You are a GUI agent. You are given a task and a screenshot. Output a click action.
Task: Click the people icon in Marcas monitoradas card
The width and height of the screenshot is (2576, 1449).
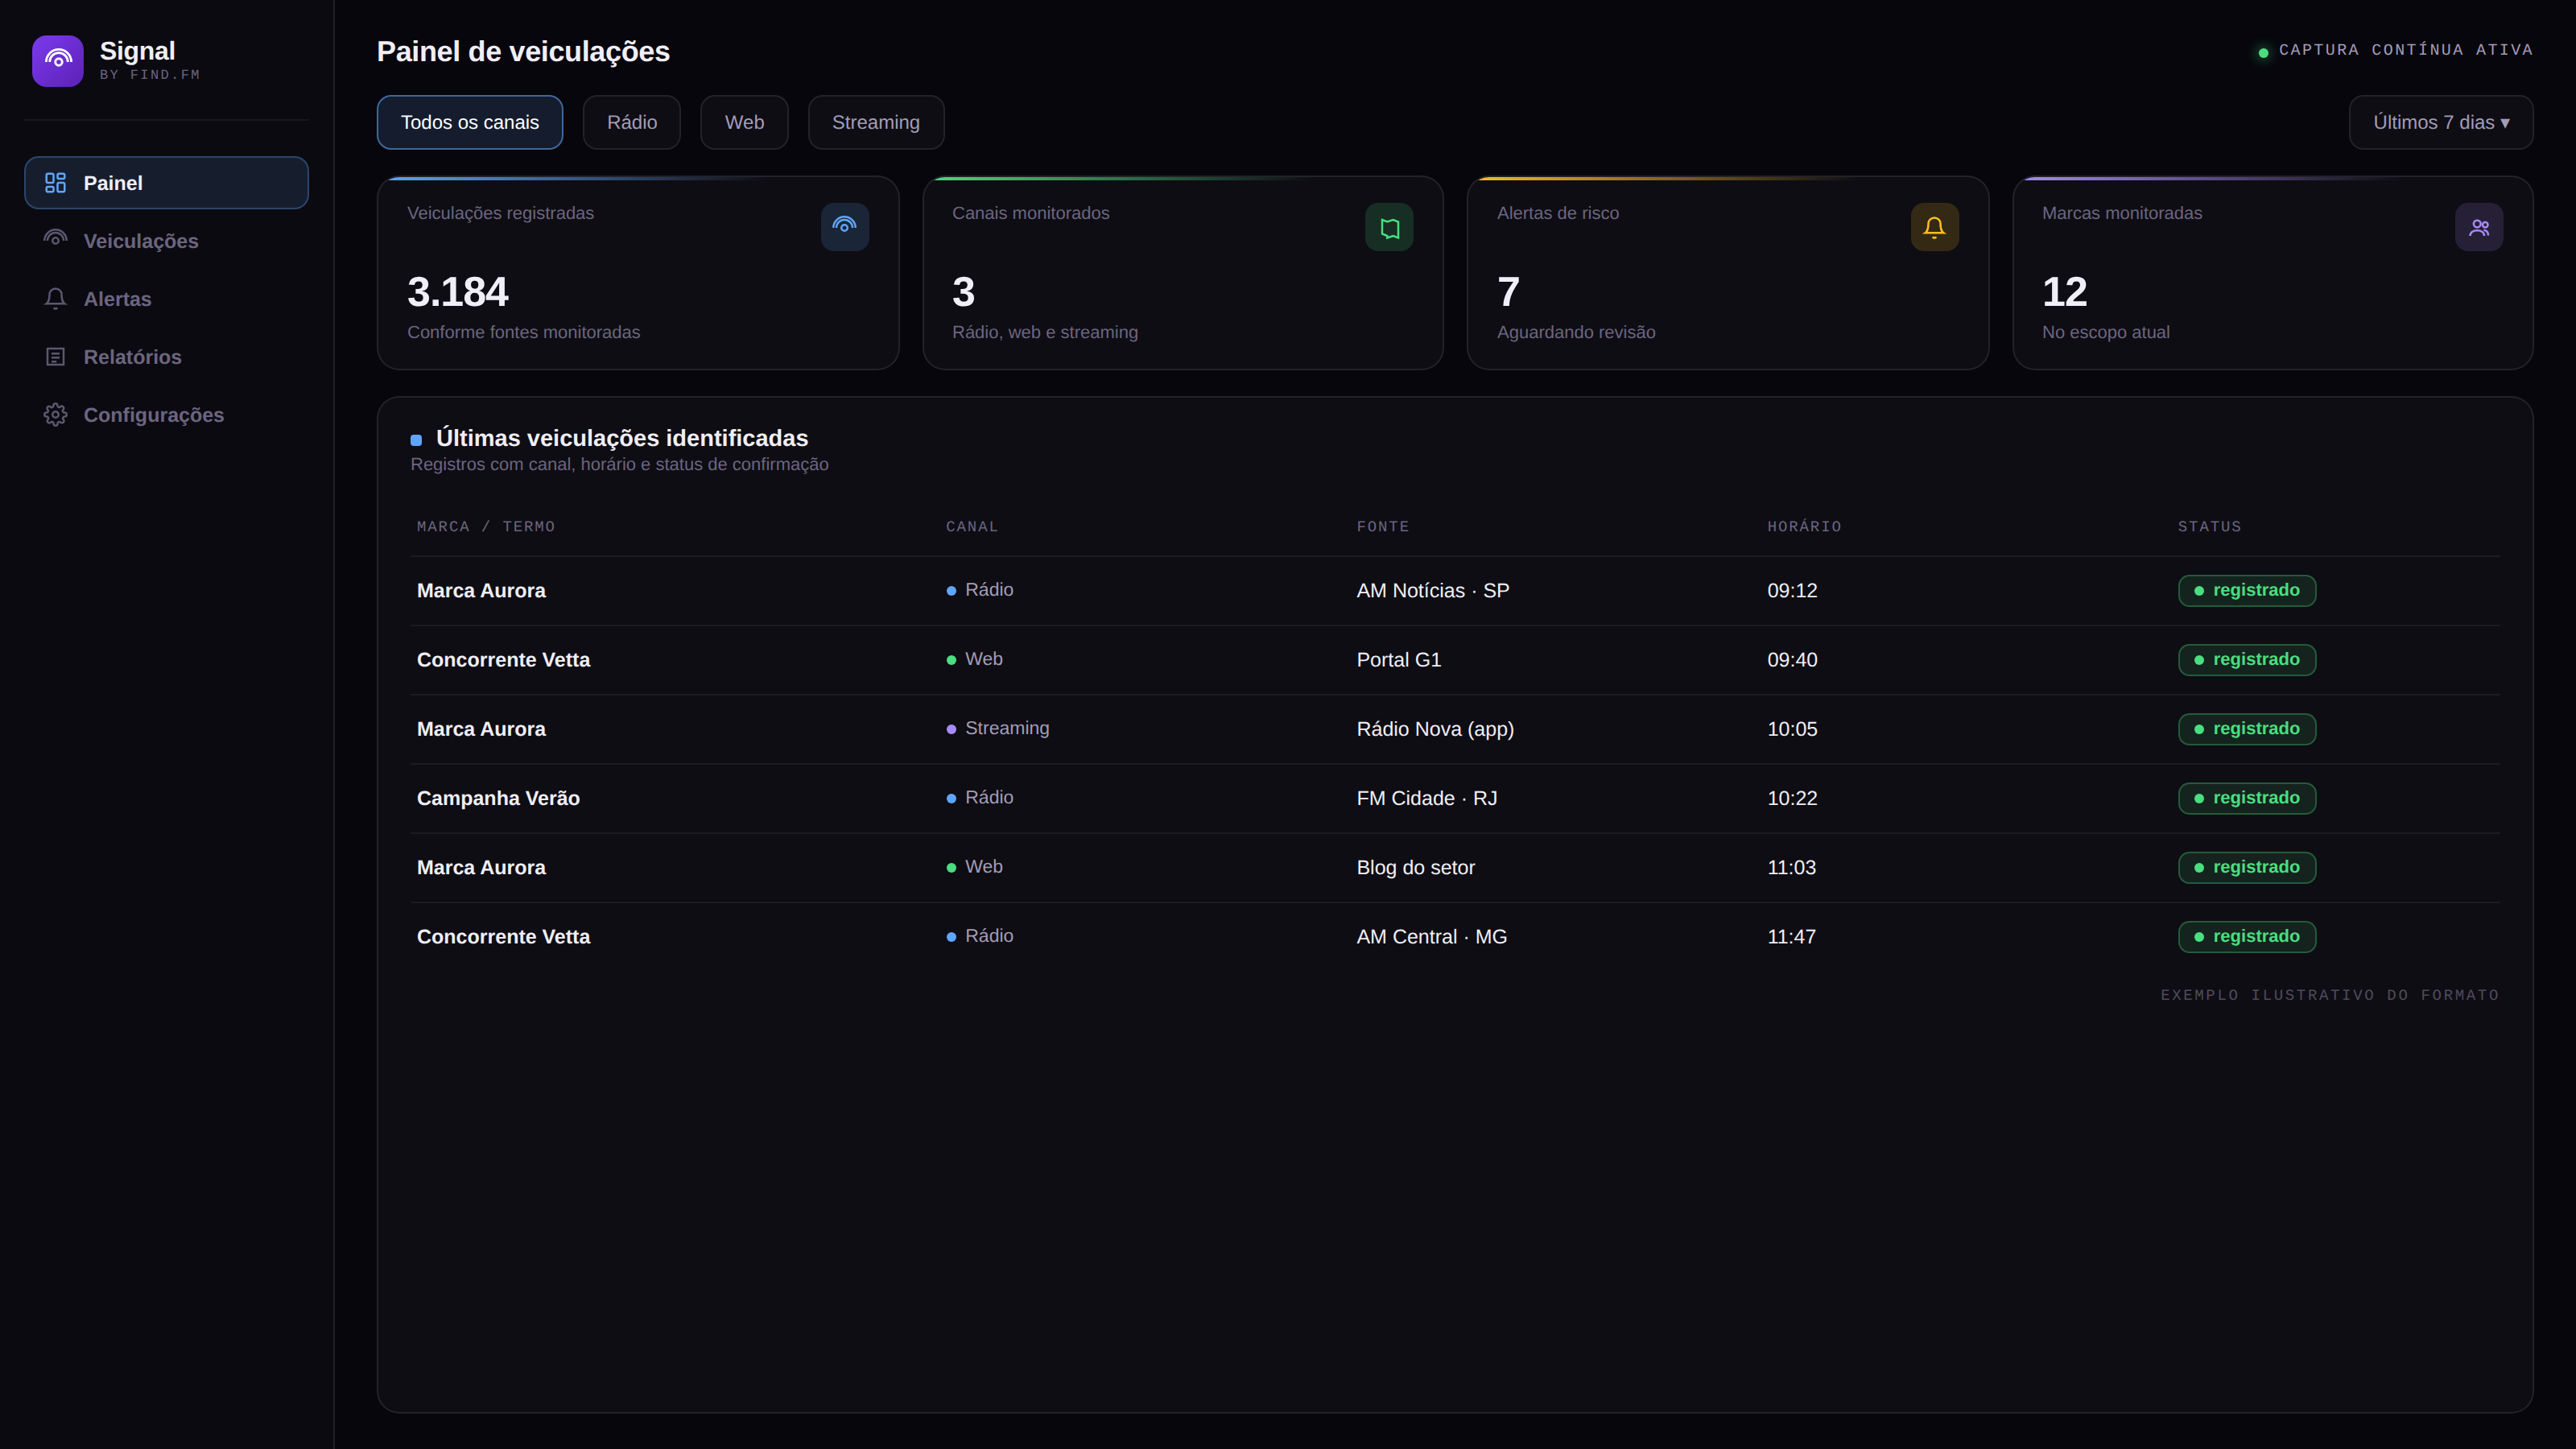pos(2479,227)
